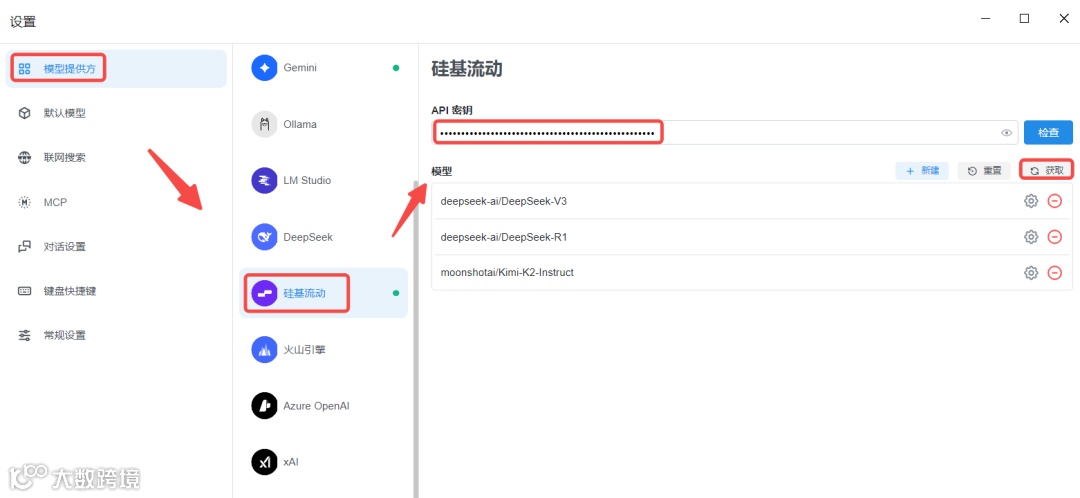Select the Azure OpenAI provider logo
The width and height of the screenshot is (1080, 498).
(264, 406)
